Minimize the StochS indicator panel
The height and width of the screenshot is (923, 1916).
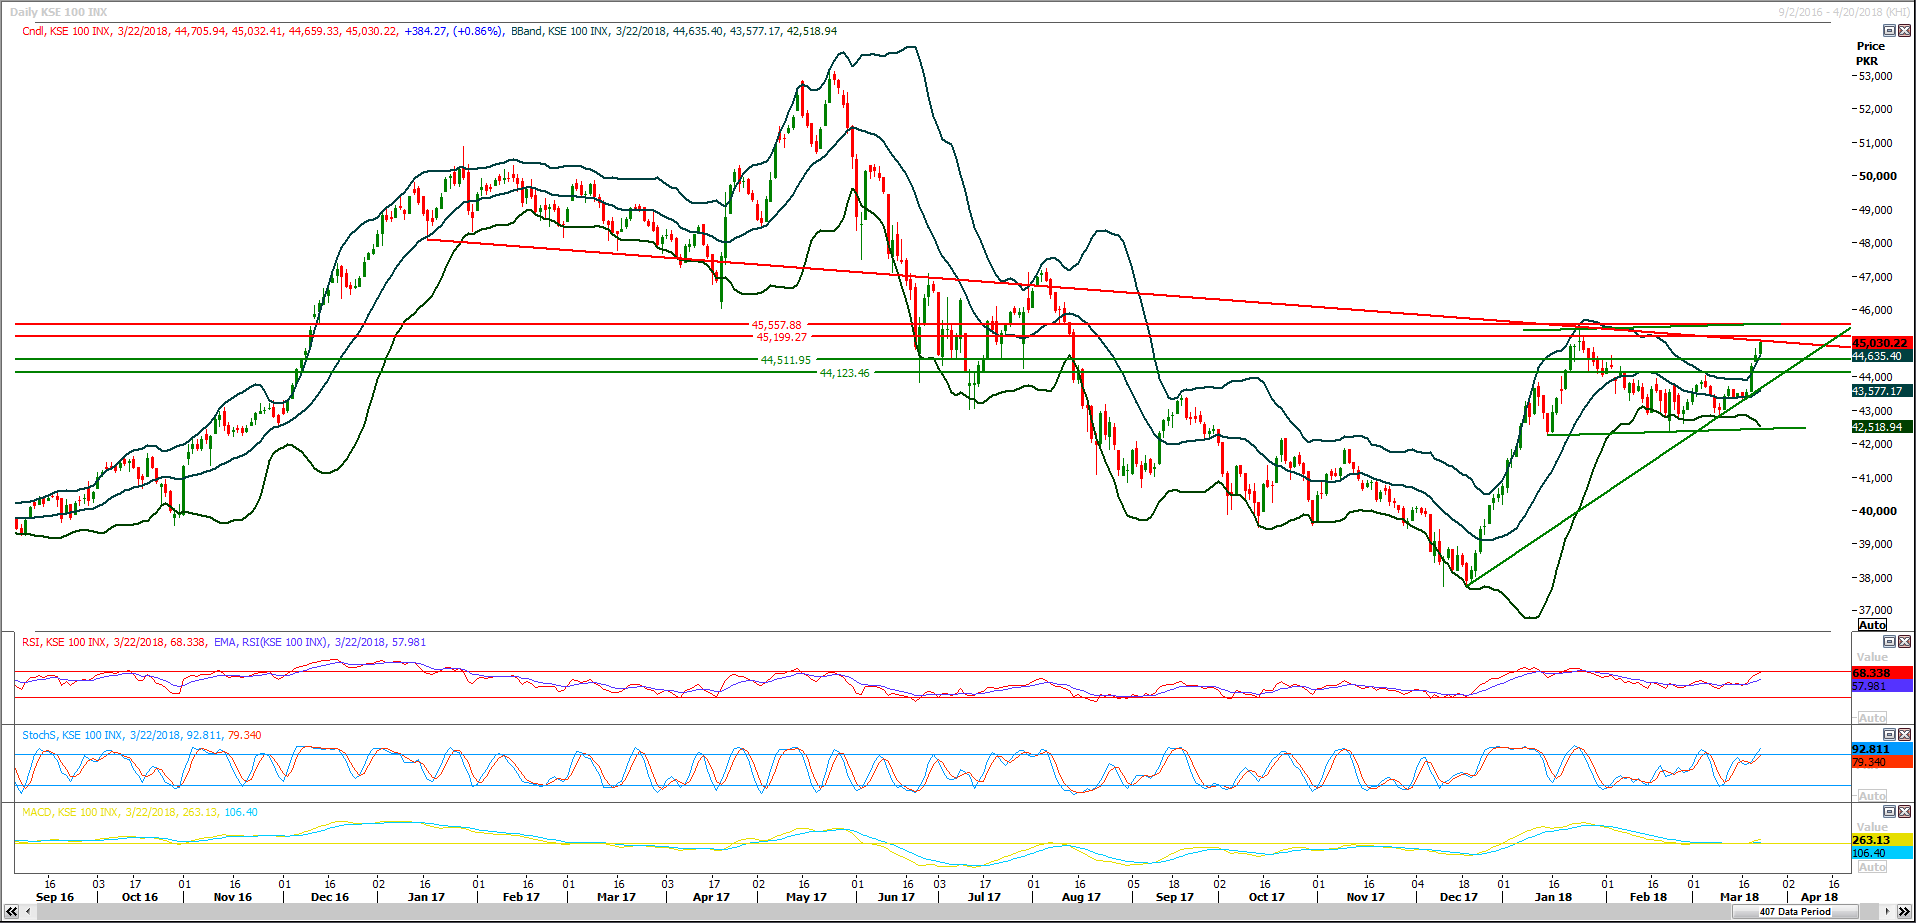pyautogui.click(x=1889, y=734)
